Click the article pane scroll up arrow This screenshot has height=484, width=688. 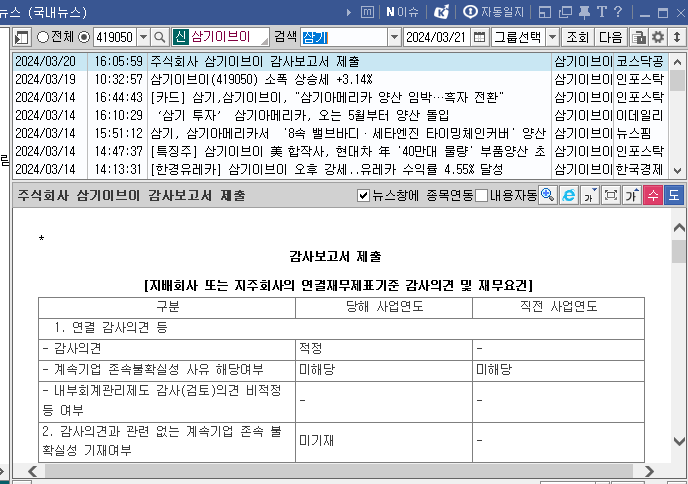tap(679, 227)
